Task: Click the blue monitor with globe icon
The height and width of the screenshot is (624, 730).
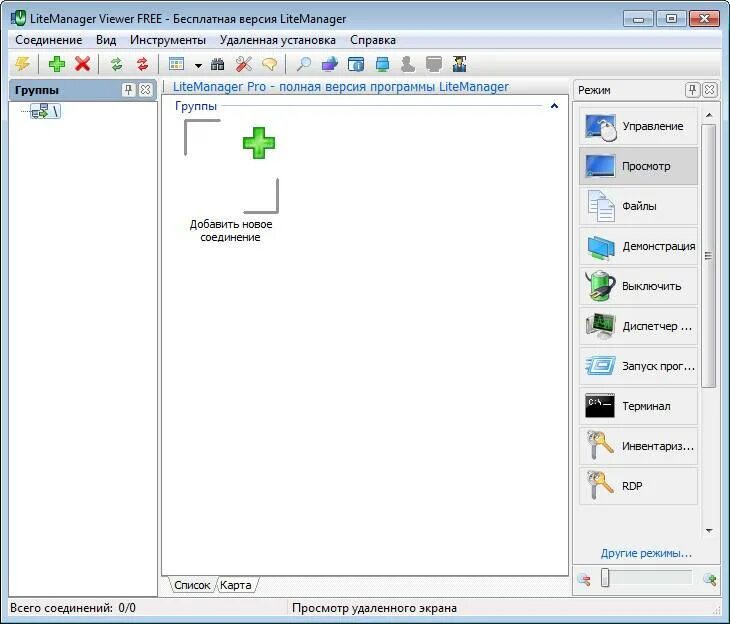Action: [x=330, y=64]
